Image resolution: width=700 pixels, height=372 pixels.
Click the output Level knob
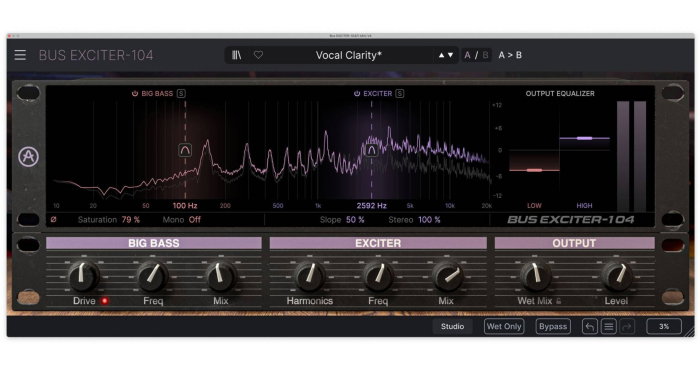tap(617, 276)
